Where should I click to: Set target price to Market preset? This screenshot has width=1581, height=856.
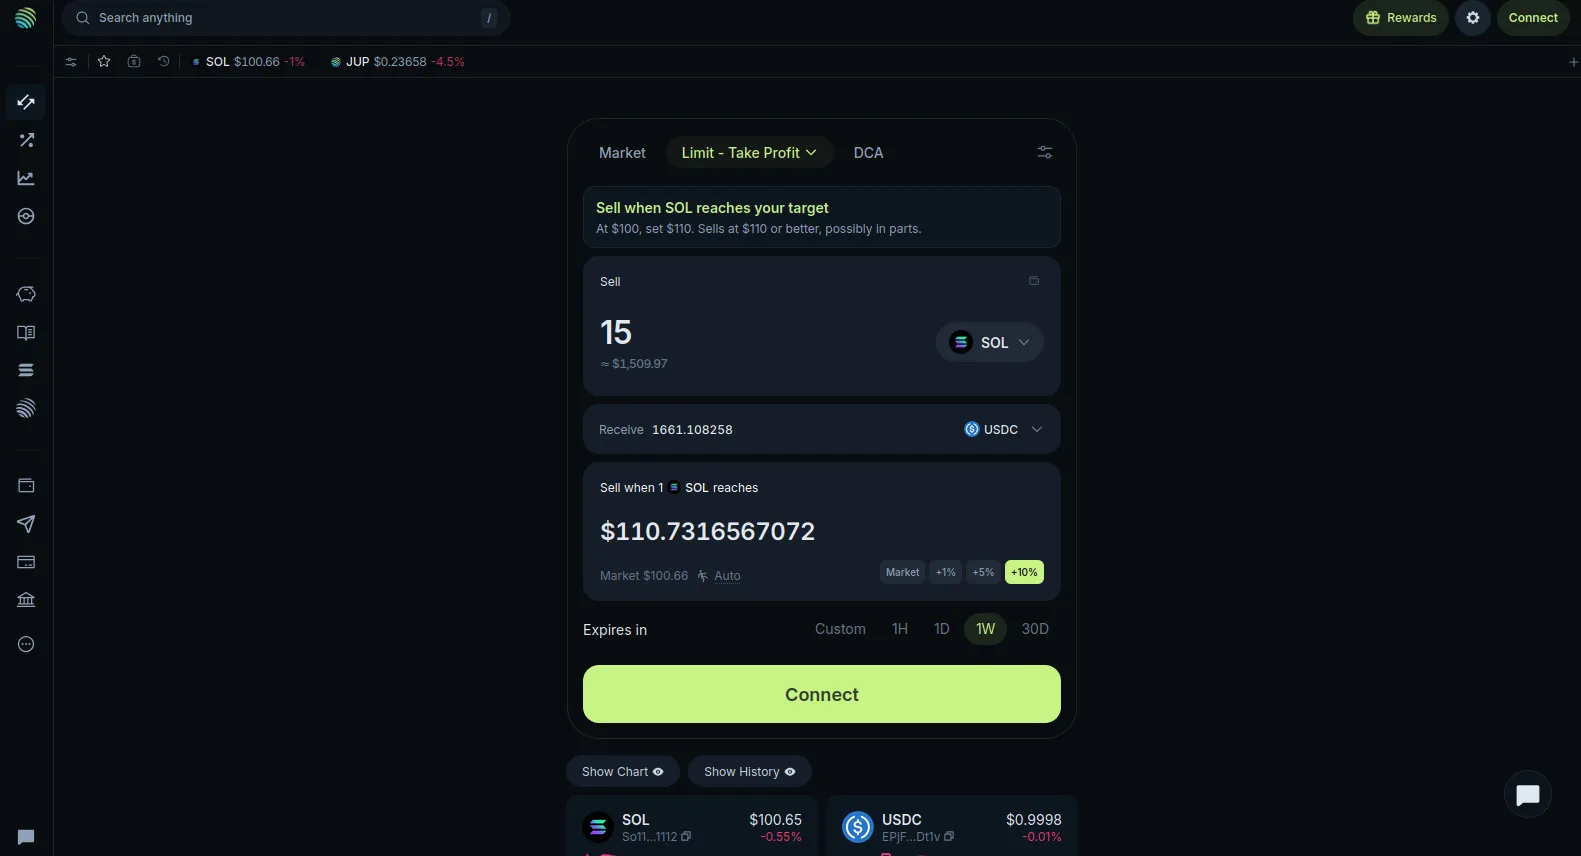(902, 572)
